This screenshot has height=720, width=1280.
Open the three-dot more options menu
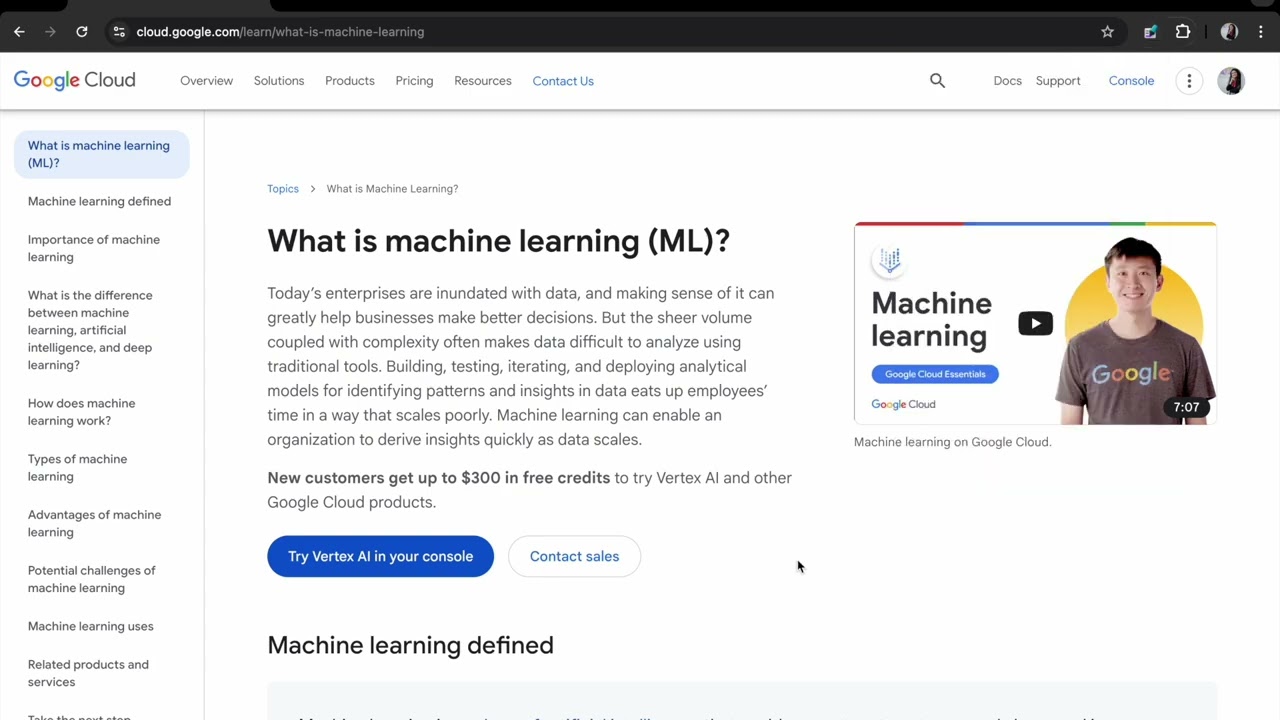pos(1189,81)
